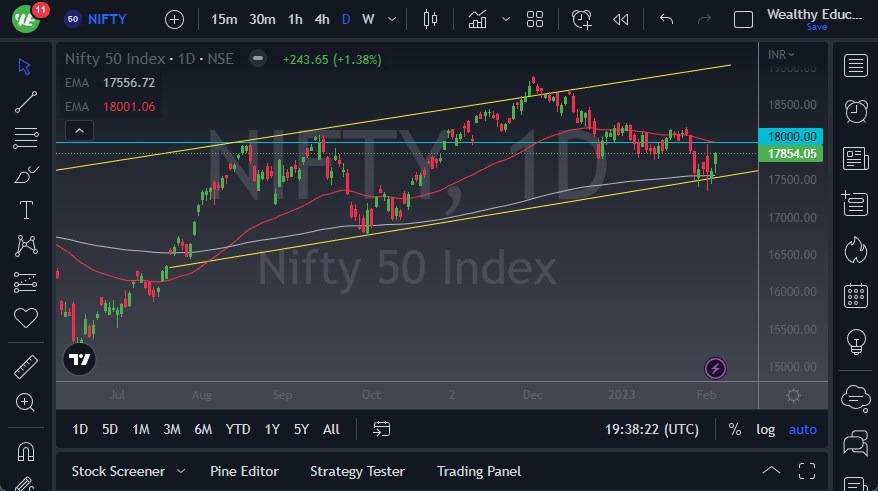The width and height of the screenshot is (878, 491).
Task: Click the candlestick chart style icon
Action: (x=431, y=19)
